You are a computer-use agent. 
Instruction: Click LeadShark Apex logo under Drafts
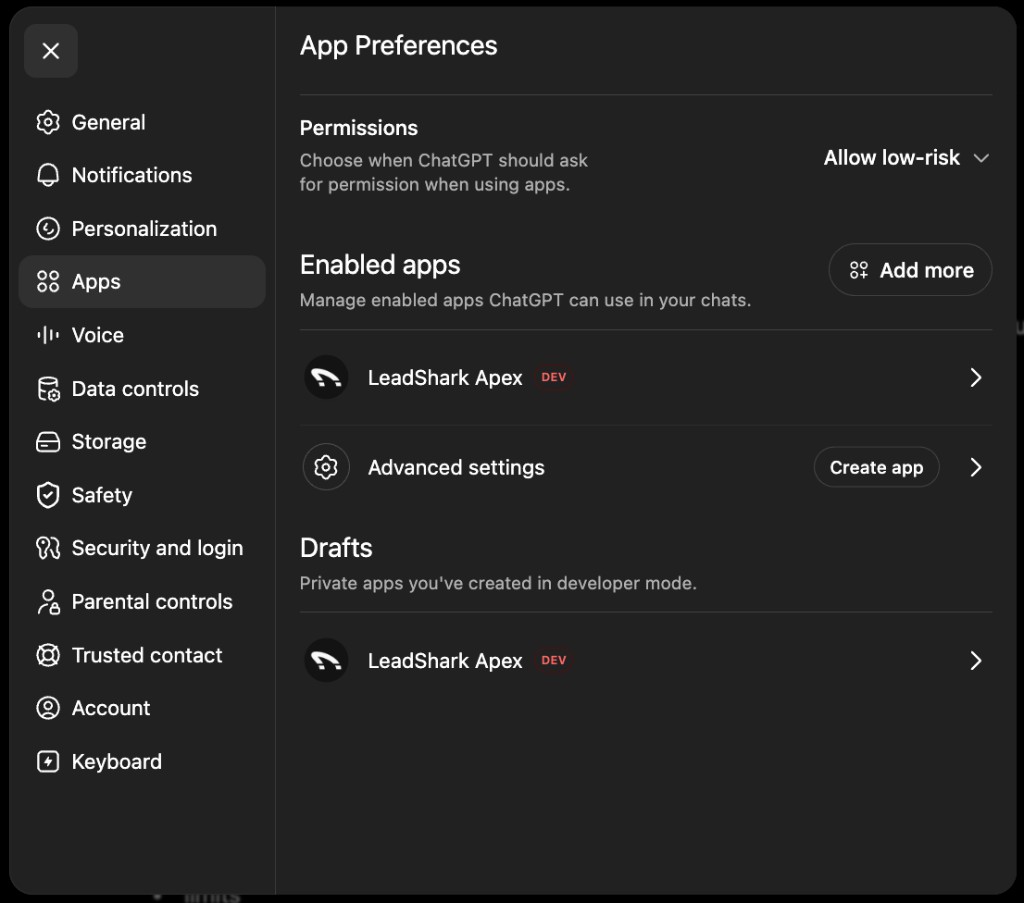[326, 660]
